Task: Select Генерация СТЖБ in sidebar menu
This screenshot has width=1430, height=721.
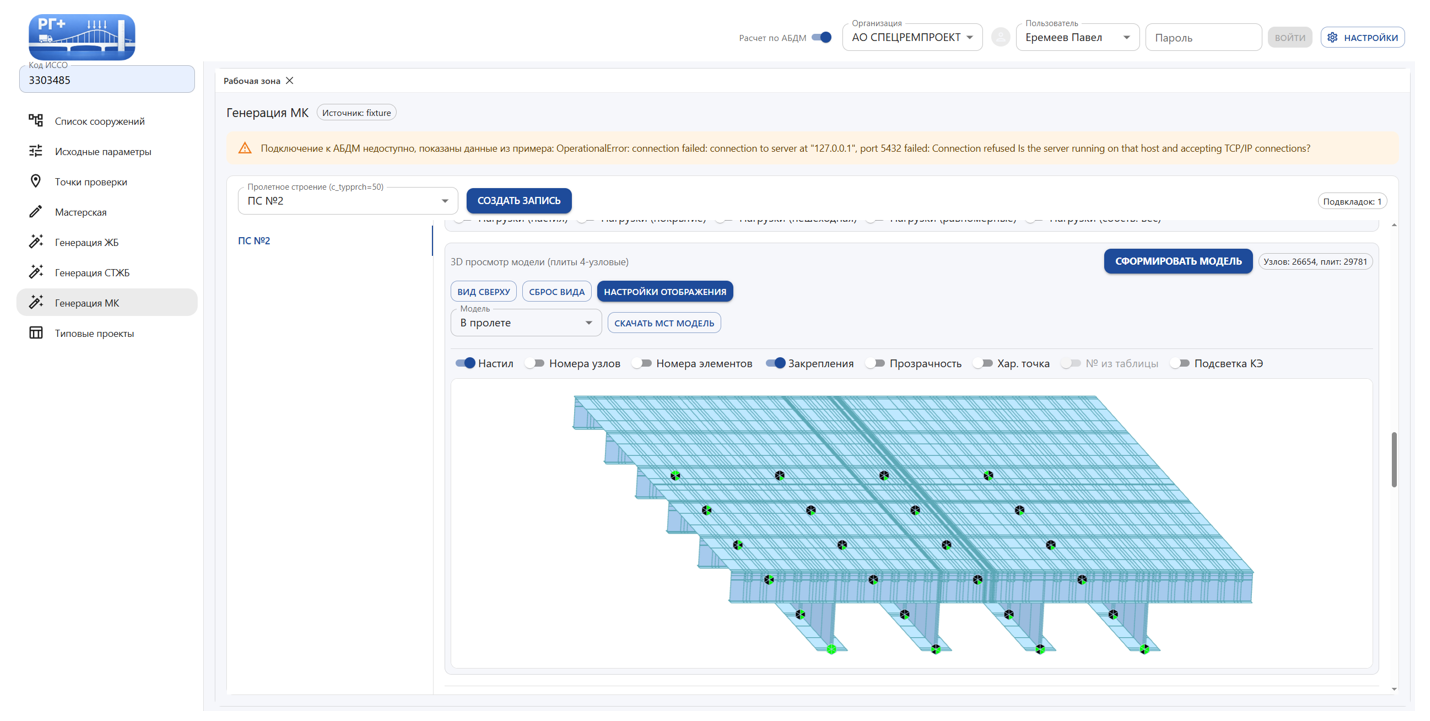Action: tap(92, 273)
